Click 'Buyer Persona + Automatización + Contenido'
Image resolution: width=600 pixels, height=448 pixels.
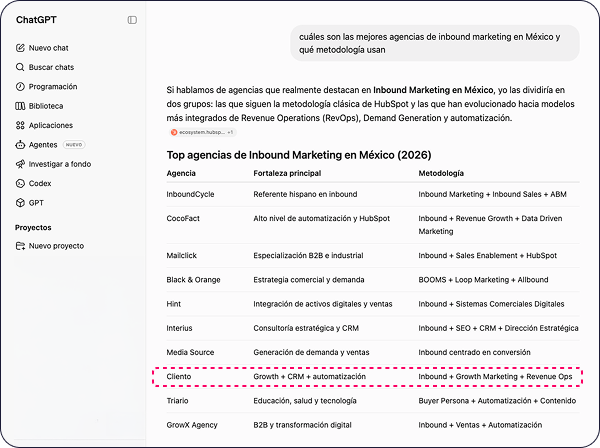pyautogui.click(x=497, y=401)
